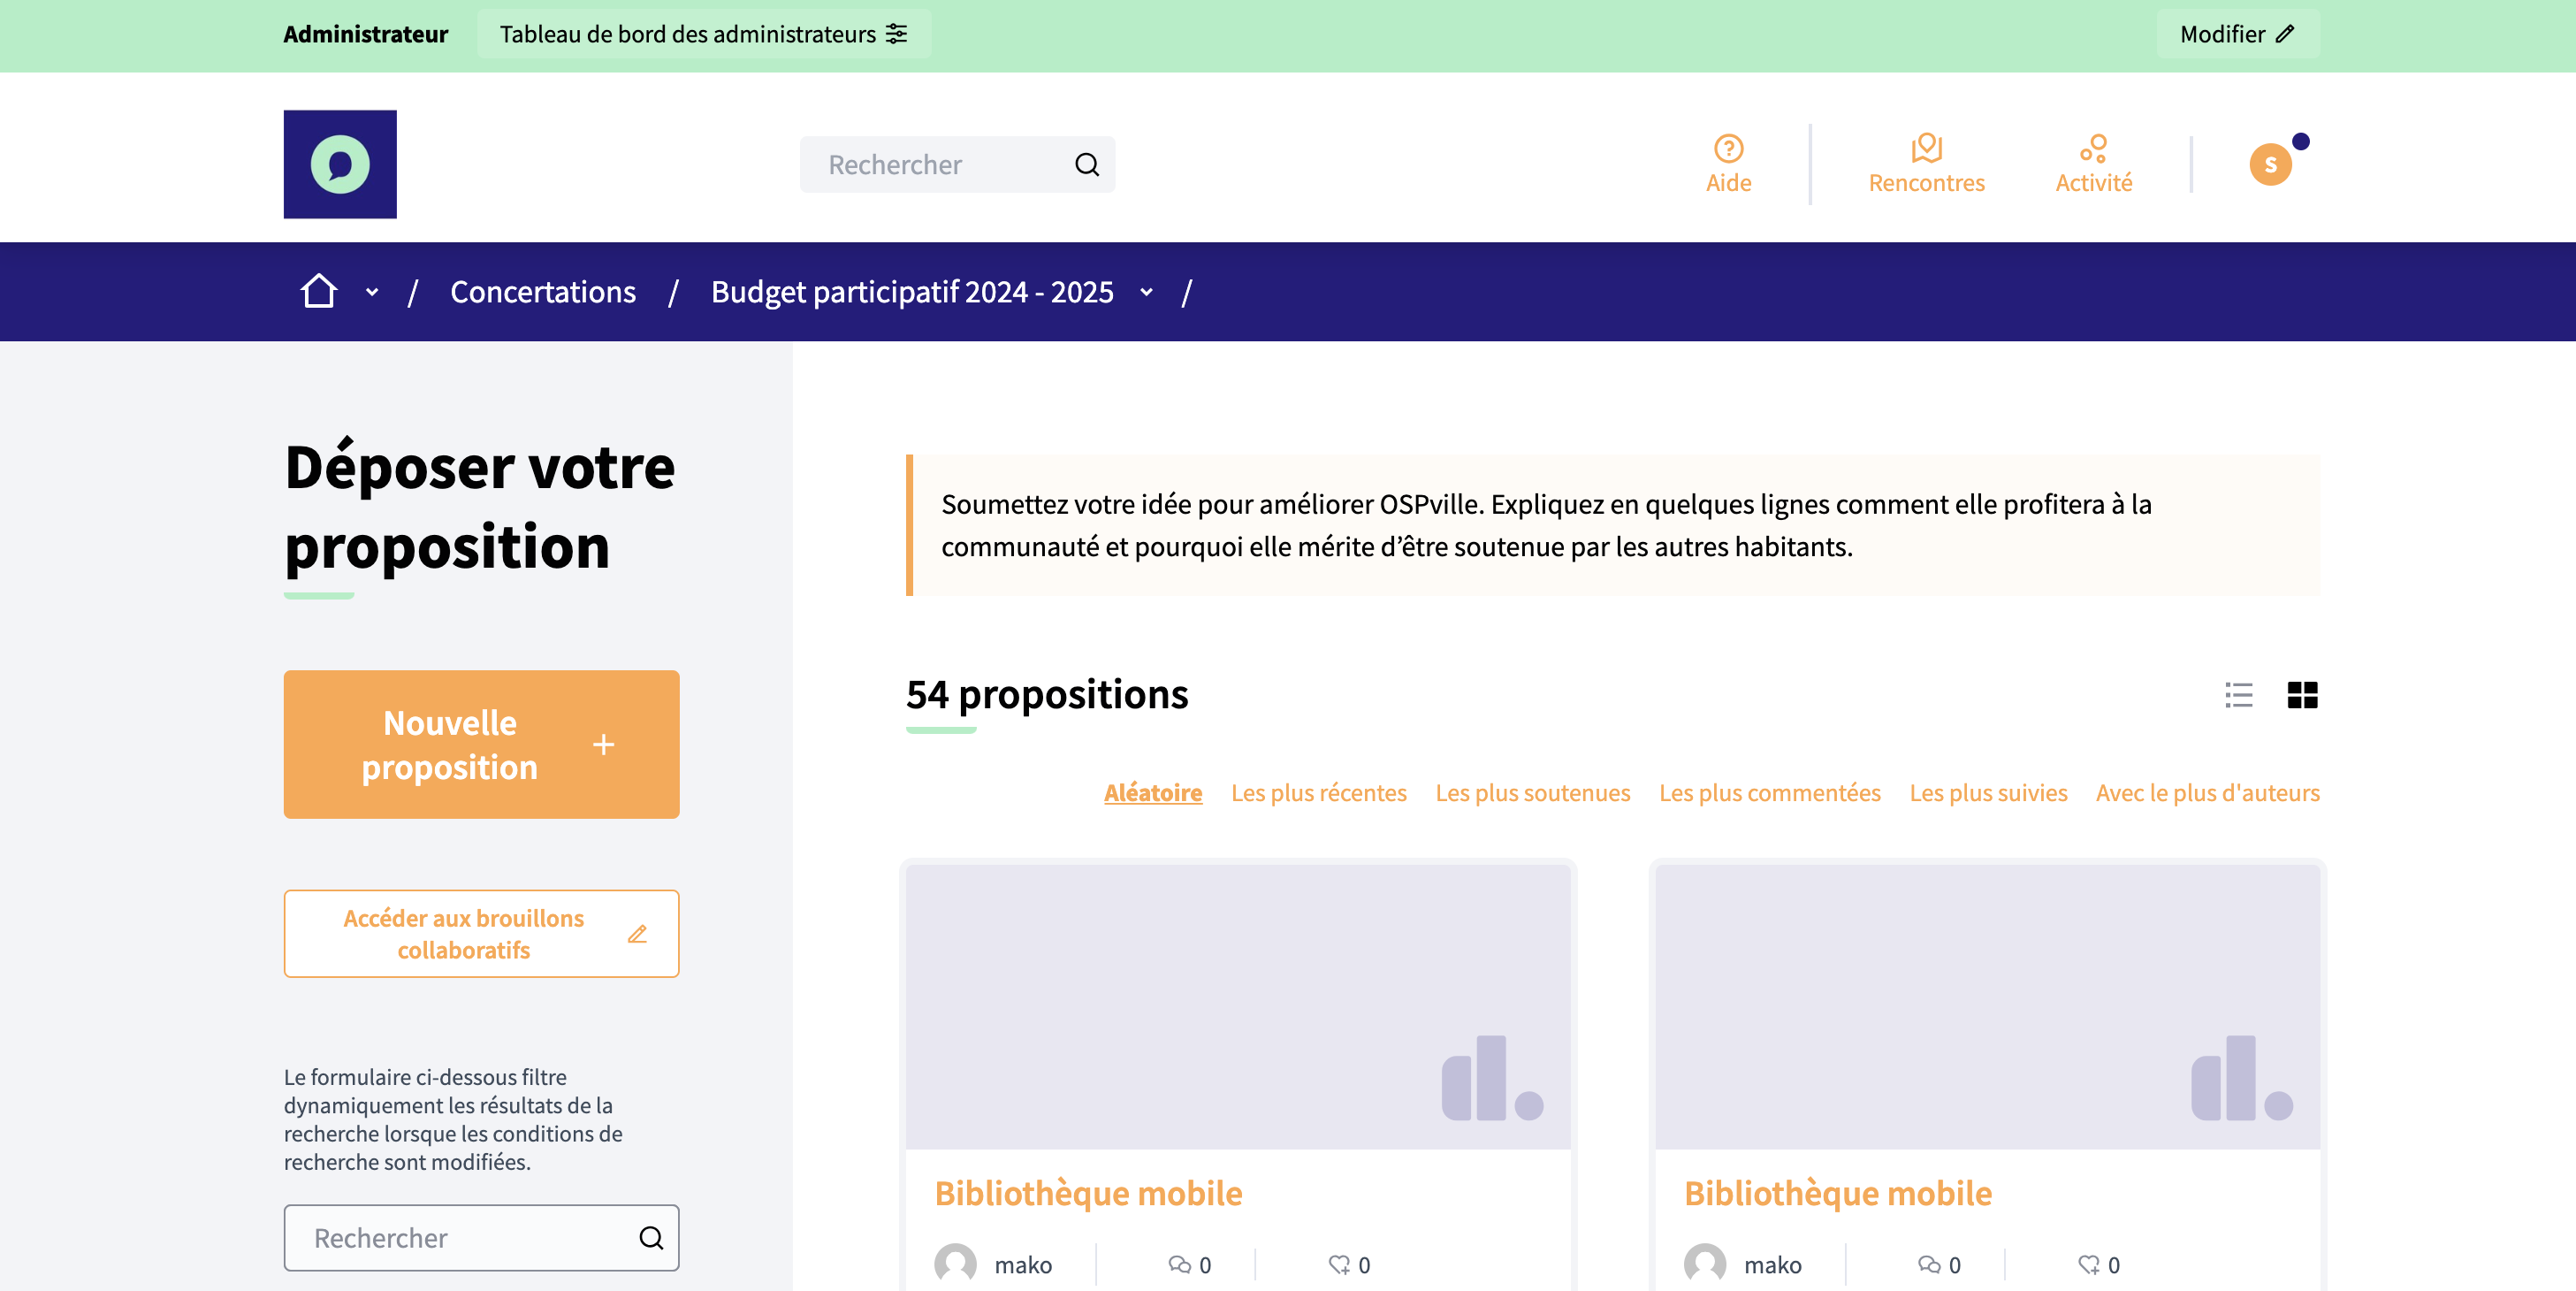2576x1291 pixels.
Task: Switch to list view
Action: (2238, 694)
